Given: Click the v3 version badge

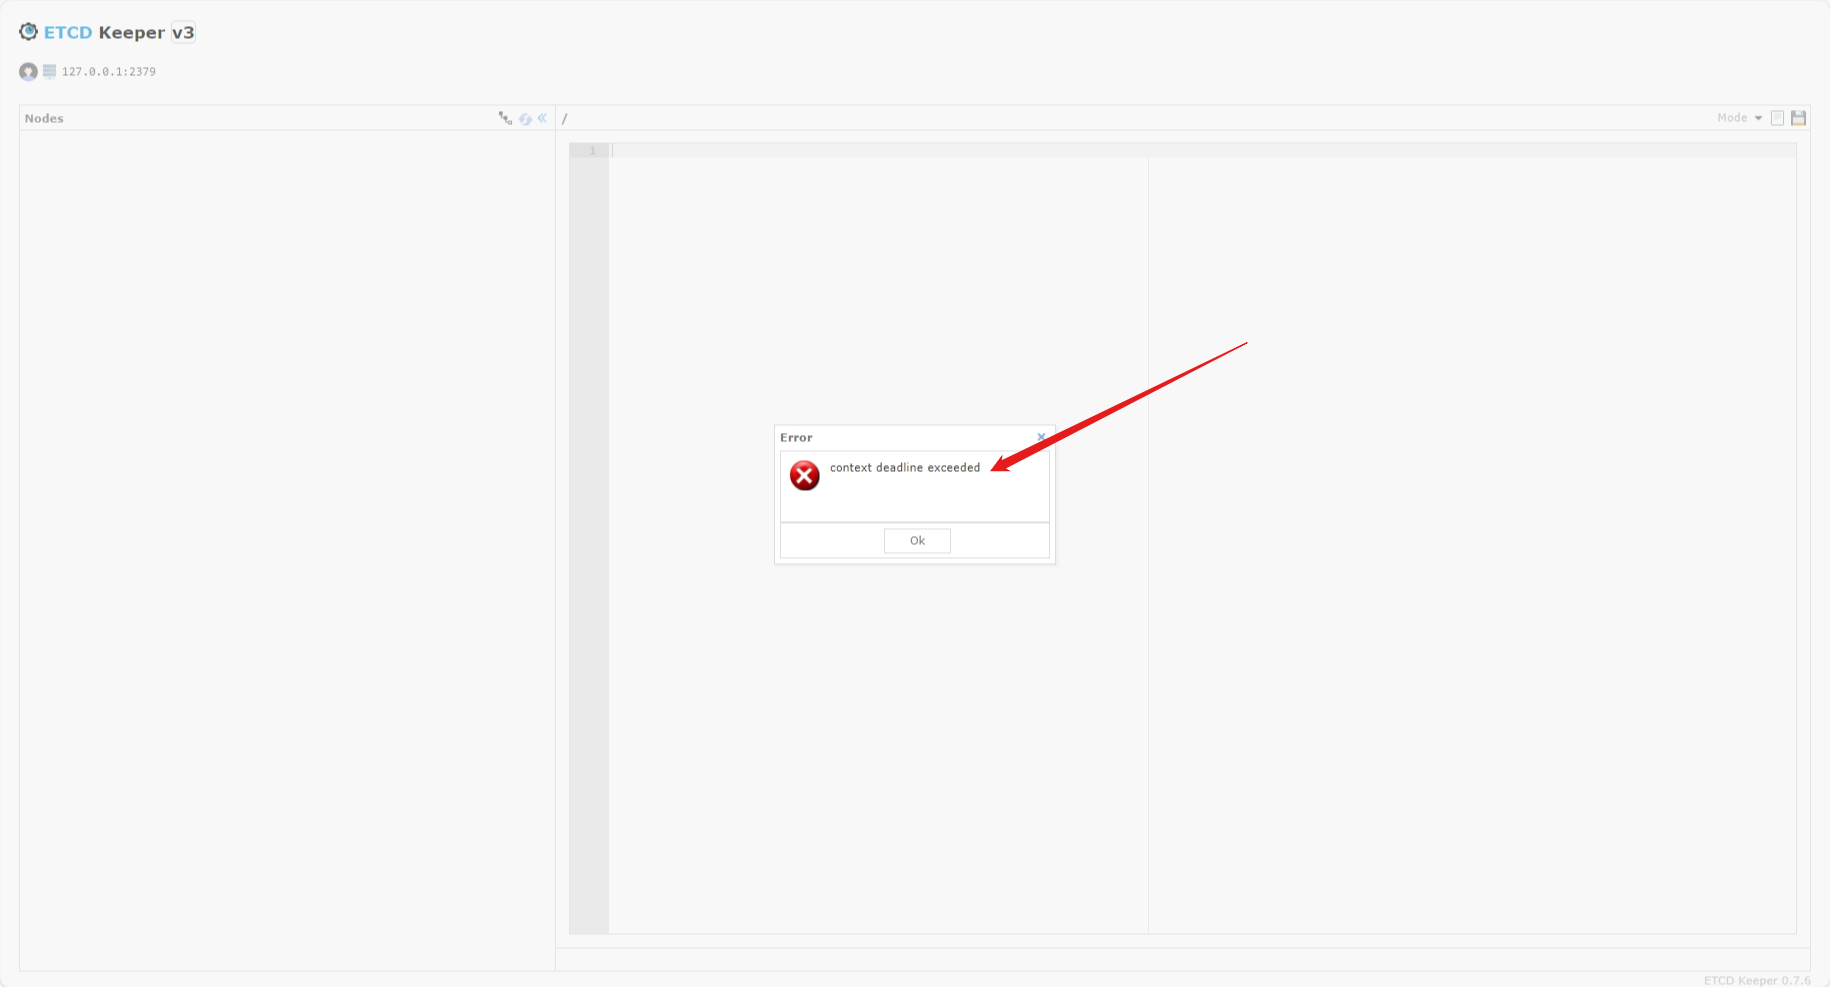Looking at the screenshot, I should coord(183,32).
